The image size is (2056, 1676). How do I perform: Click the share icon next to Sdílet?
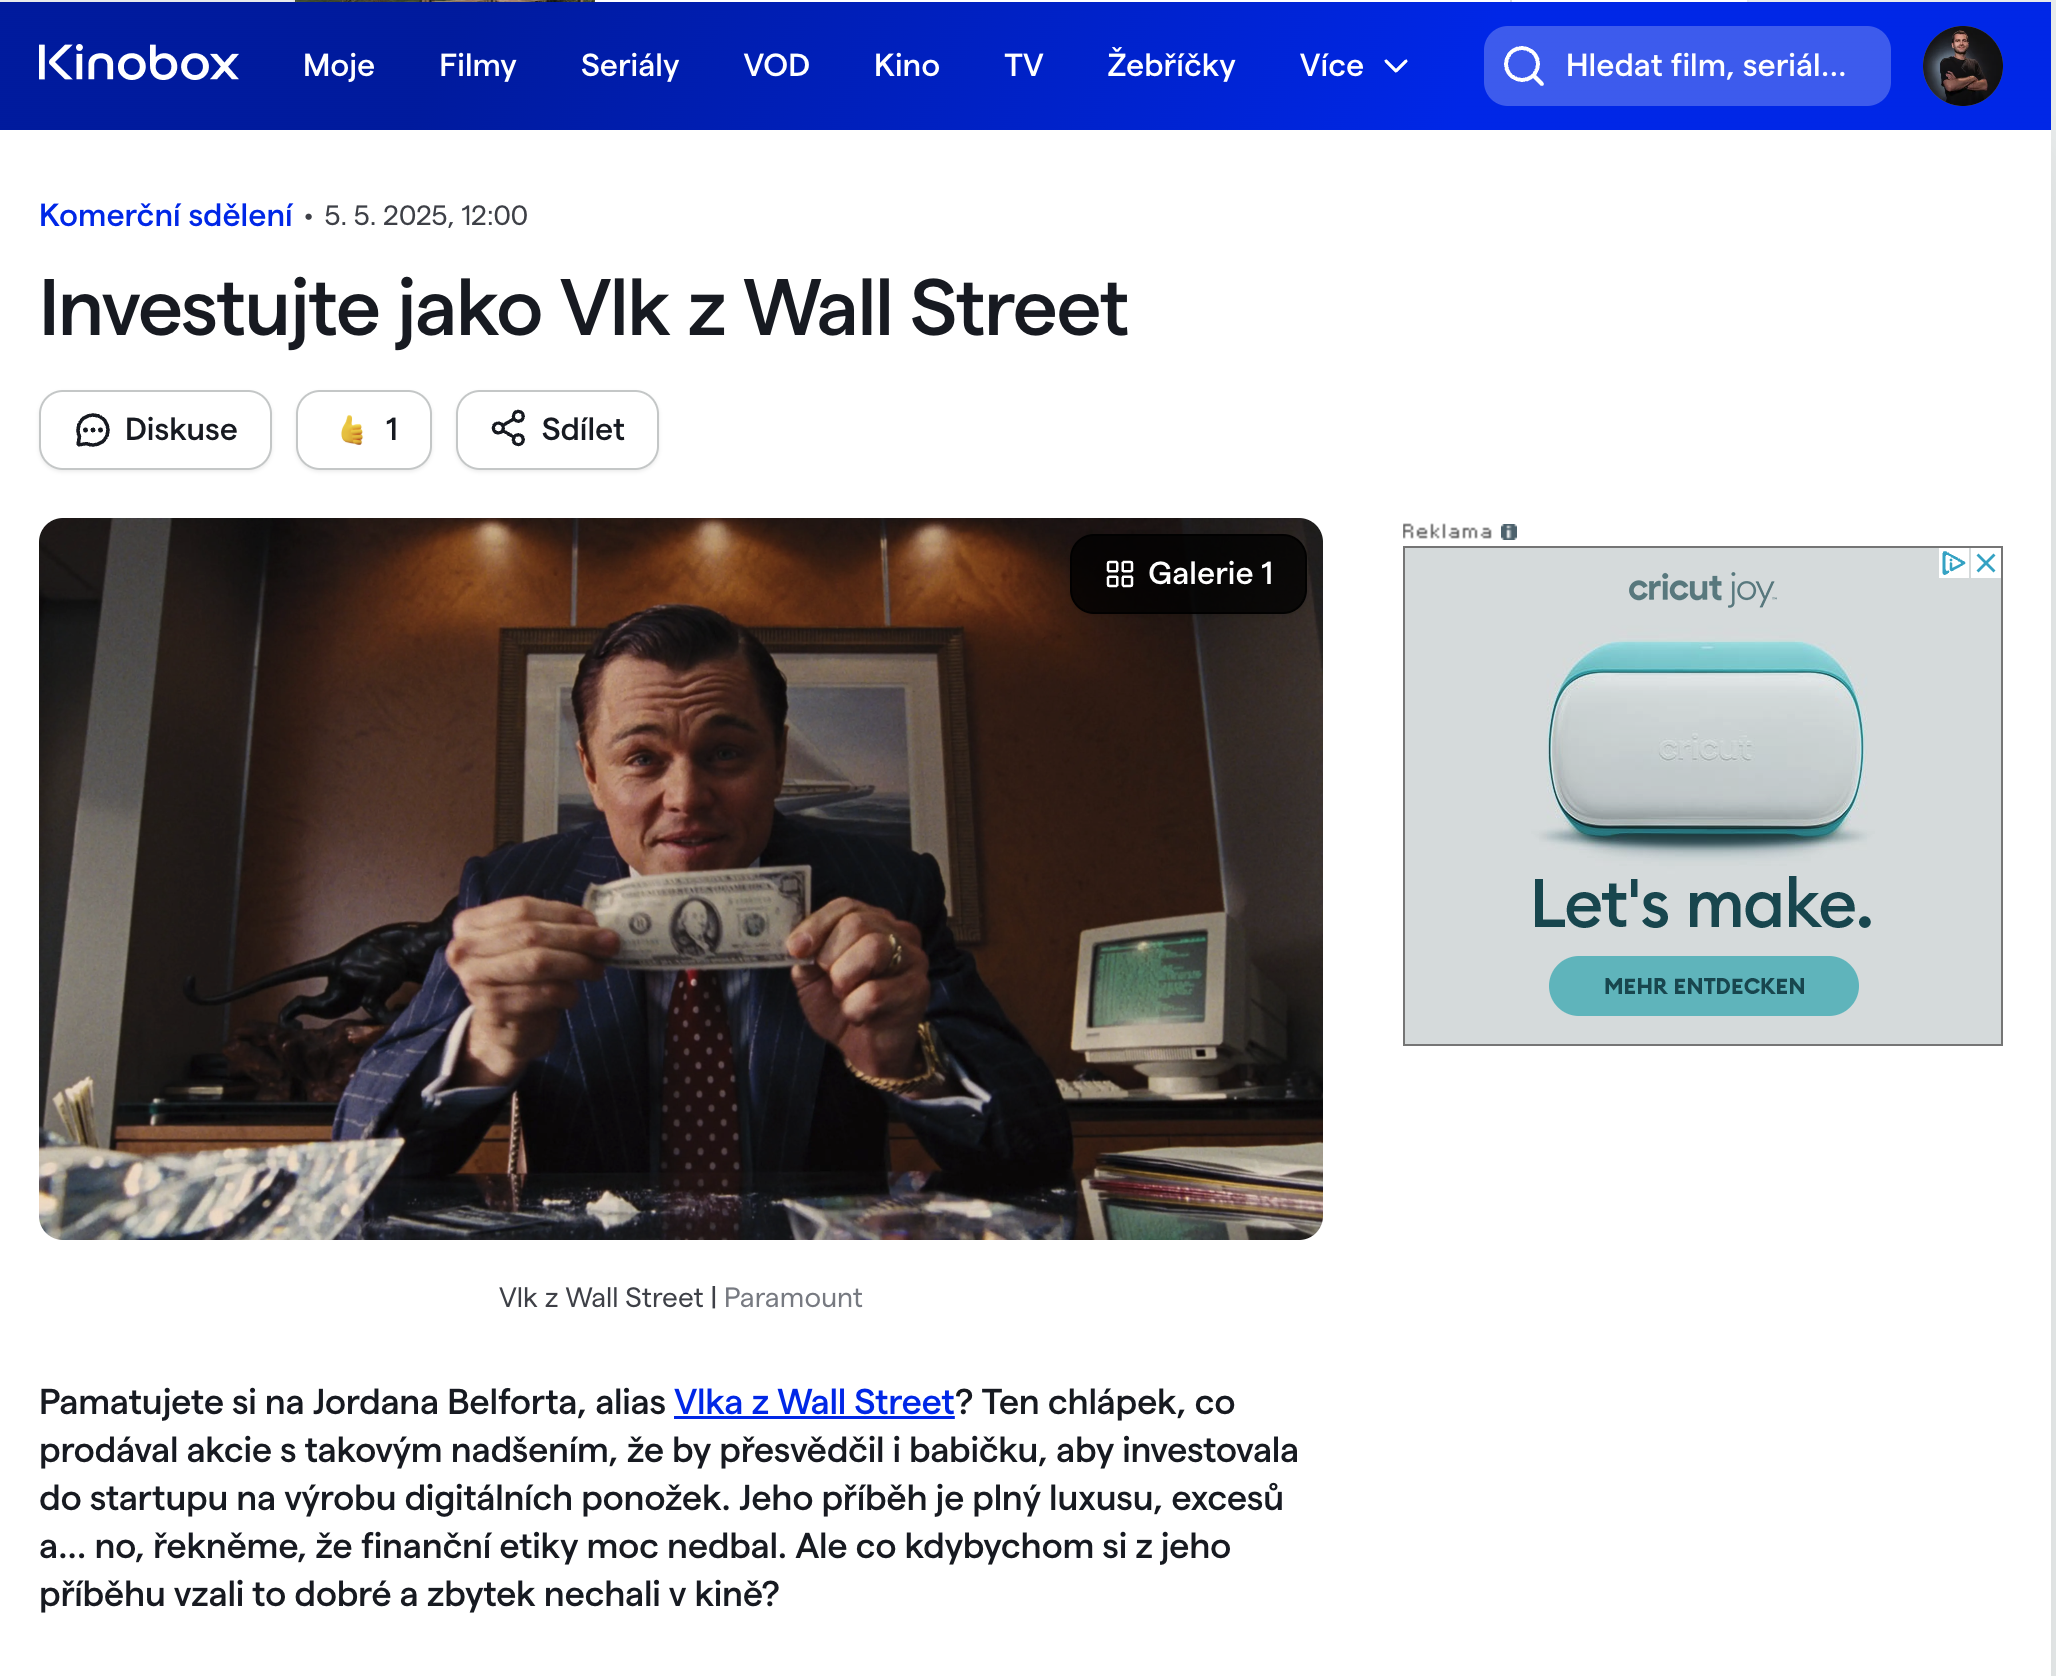pos(508,429)
